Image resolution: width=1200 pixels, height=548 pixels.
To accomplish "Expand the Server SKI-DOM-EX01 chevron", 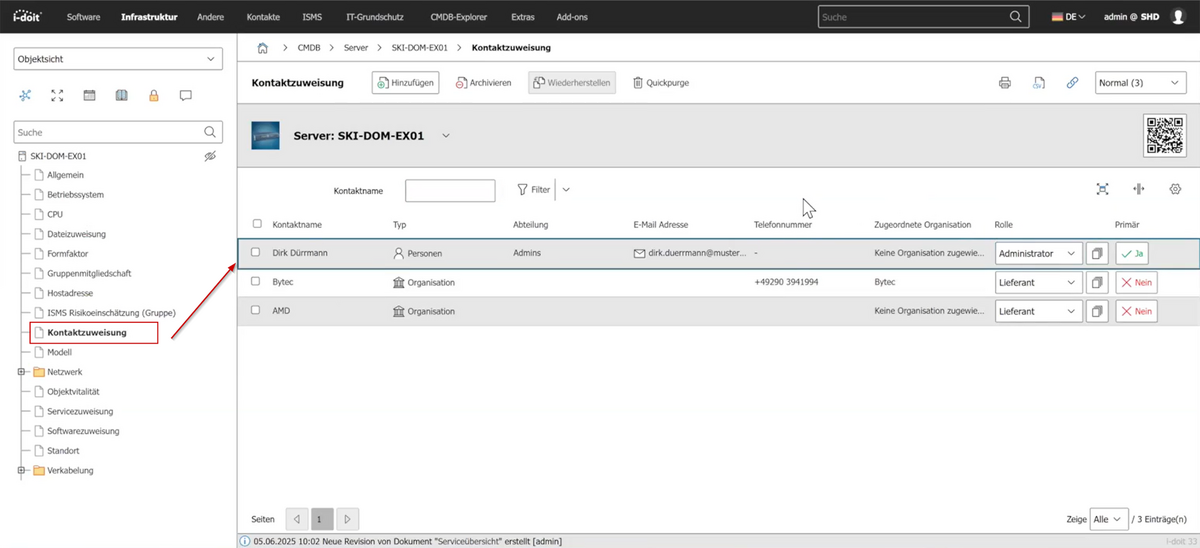I will (446, 135).
